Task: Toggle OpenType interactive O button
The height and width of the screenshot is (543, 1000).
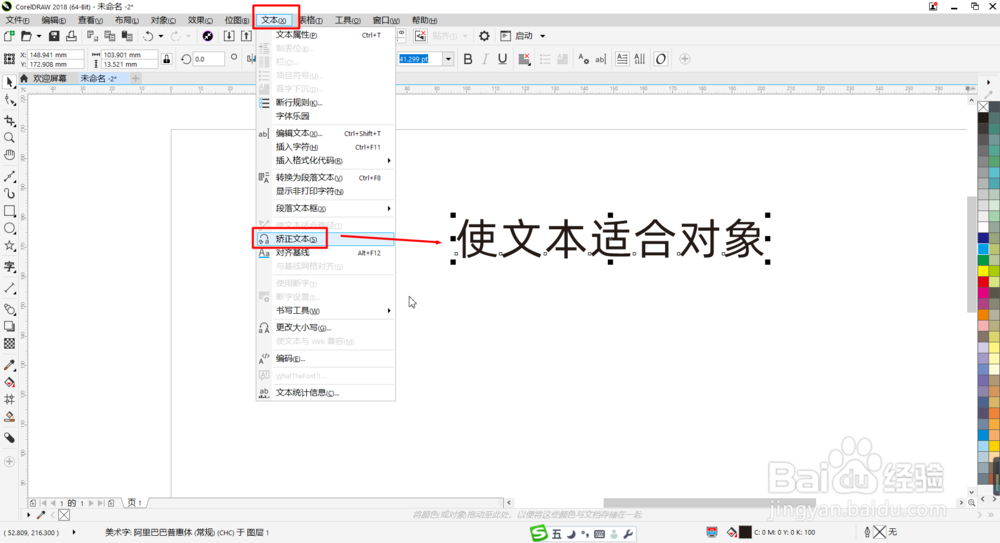Action: (661, 59)
